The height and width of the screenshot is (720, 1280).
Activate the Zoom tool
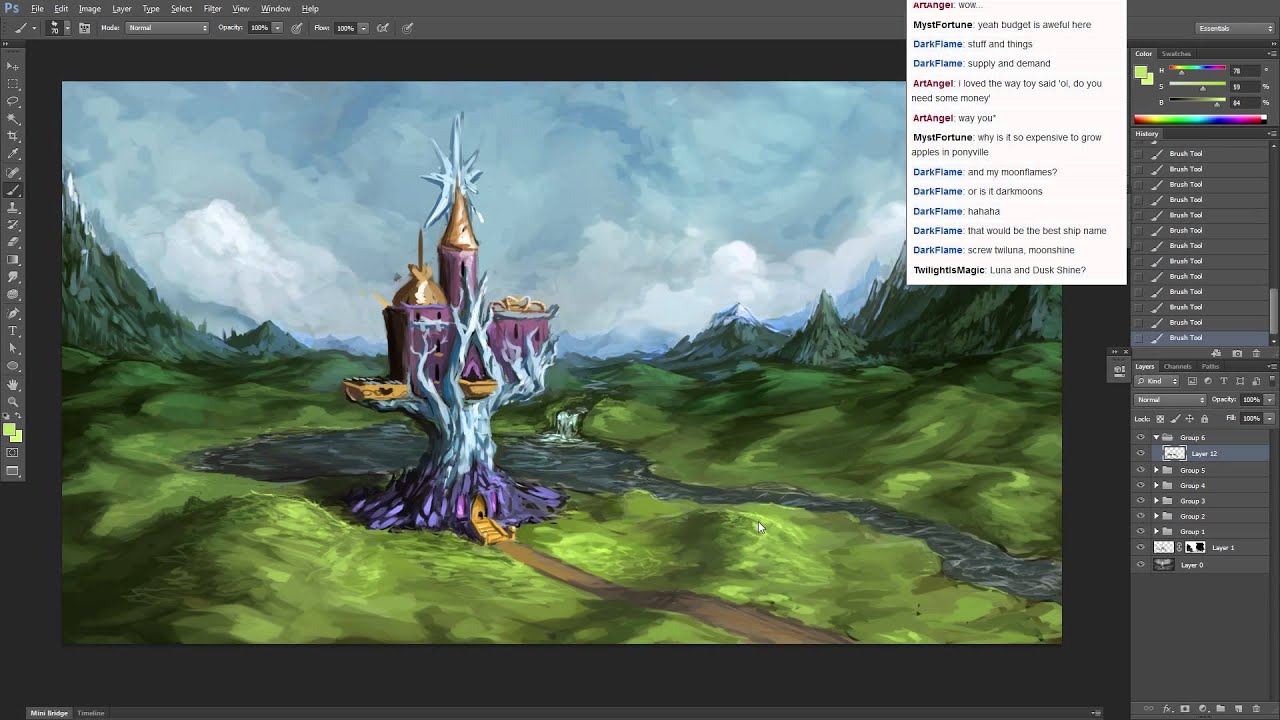(x=13, y=401)
